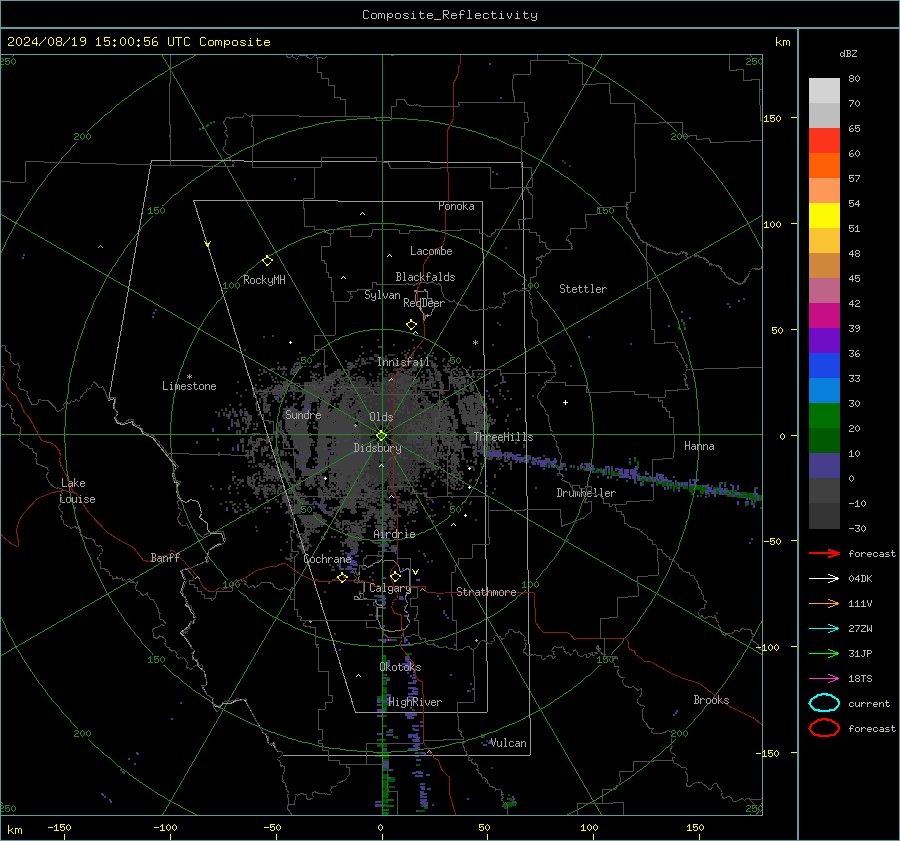Select the yellow 54 dBZ swatch
The height and width of the screenshot is (841, 900).
point(824,216)
